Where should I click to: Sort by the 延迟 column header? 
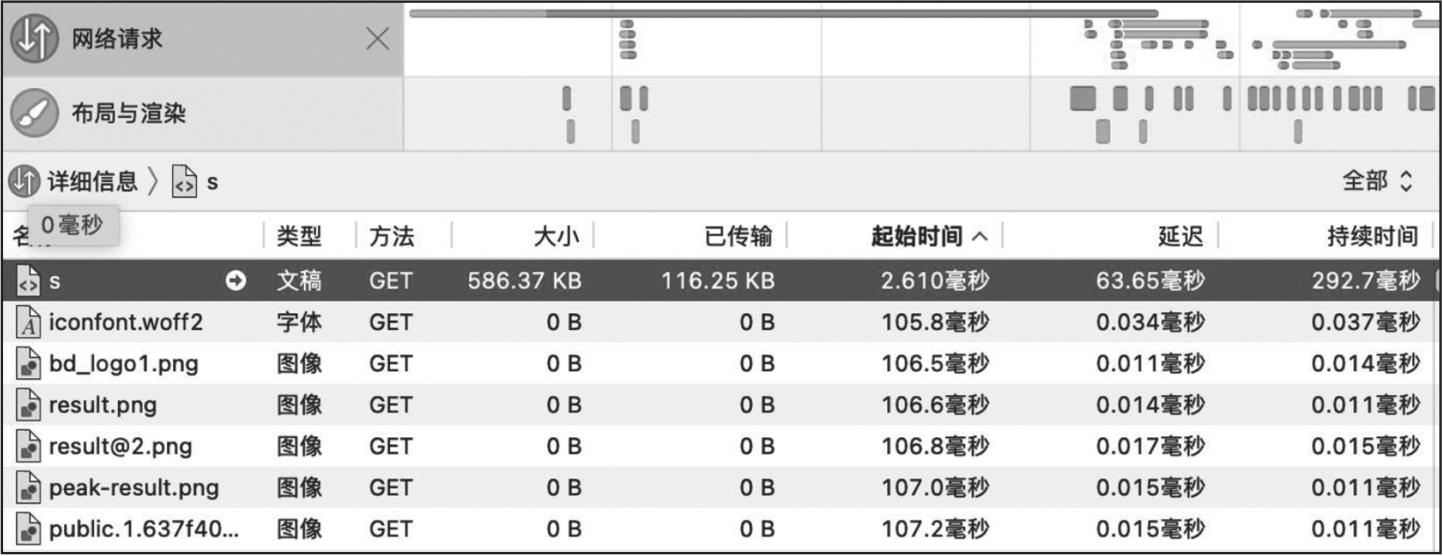tap(1180, 237)
